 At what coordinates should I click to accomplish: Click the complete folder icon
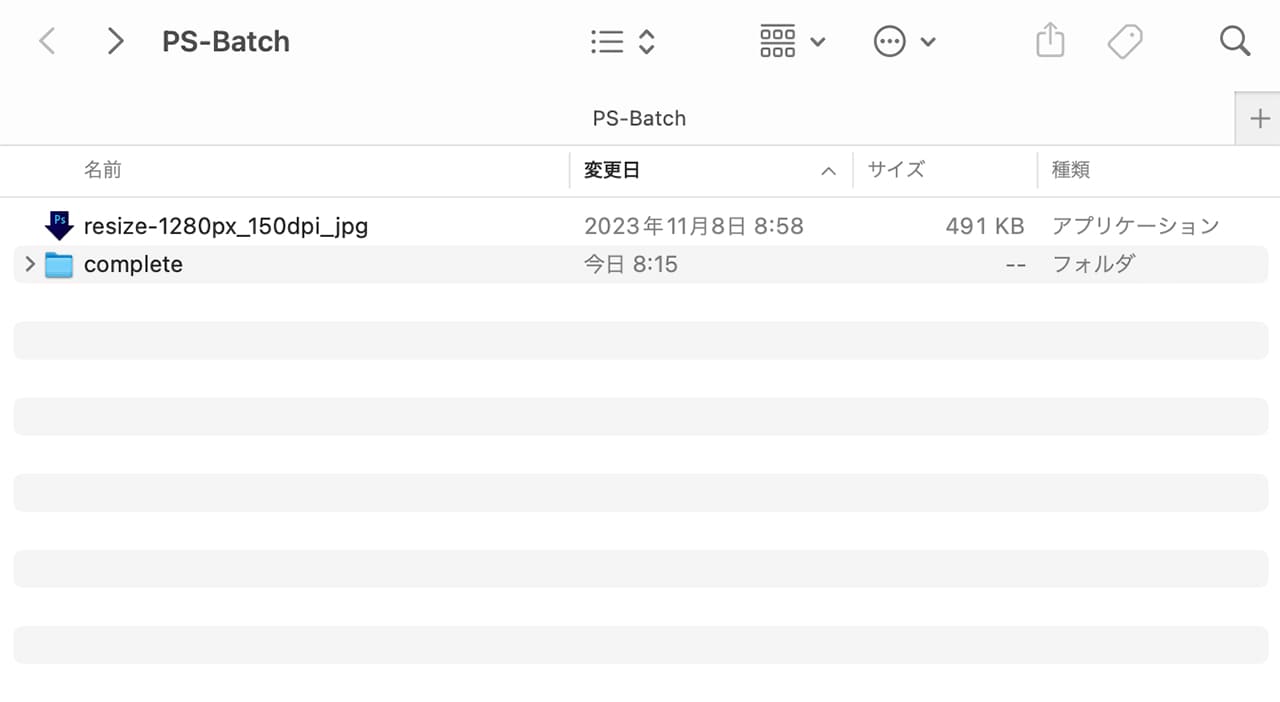click(x=60, y=265)
